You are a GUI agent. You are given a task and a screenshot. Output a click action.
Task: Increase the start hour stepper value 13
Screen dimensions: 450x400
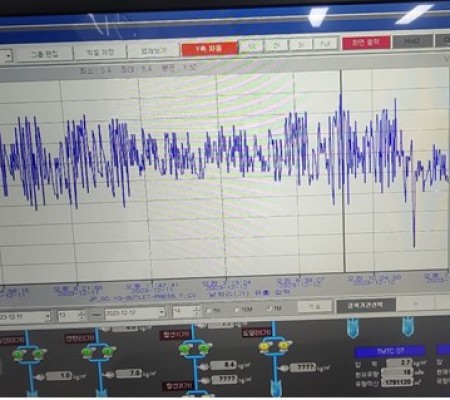[x=81, y=313]
